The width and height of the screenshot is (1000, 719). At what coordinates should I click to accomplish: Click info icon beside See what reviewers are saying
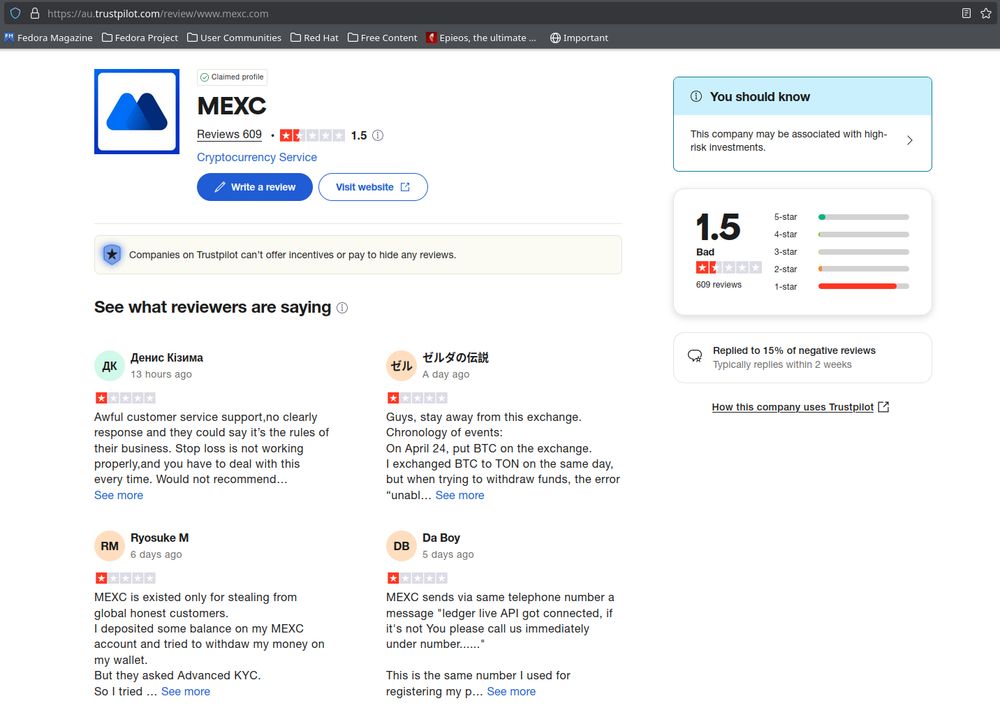tap(342, 308)
